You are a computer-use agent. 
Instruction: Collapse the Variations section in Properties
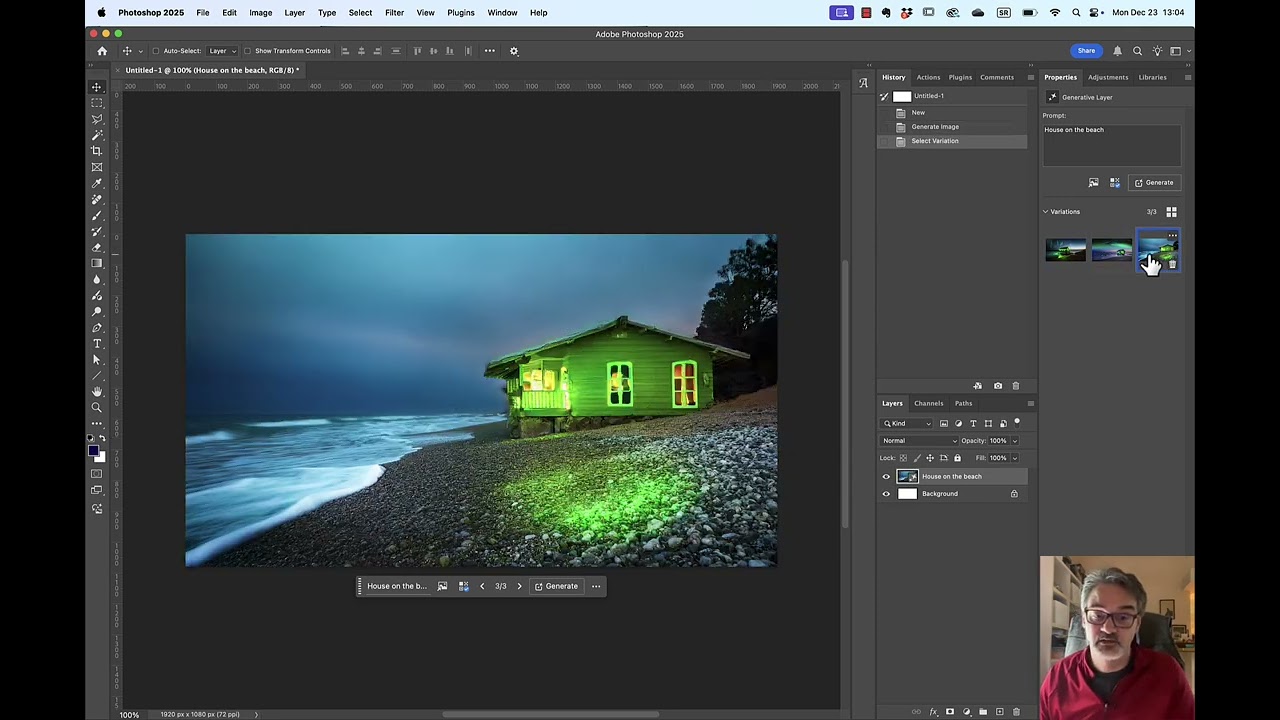pyautogui.click(x=1046, y=211)
